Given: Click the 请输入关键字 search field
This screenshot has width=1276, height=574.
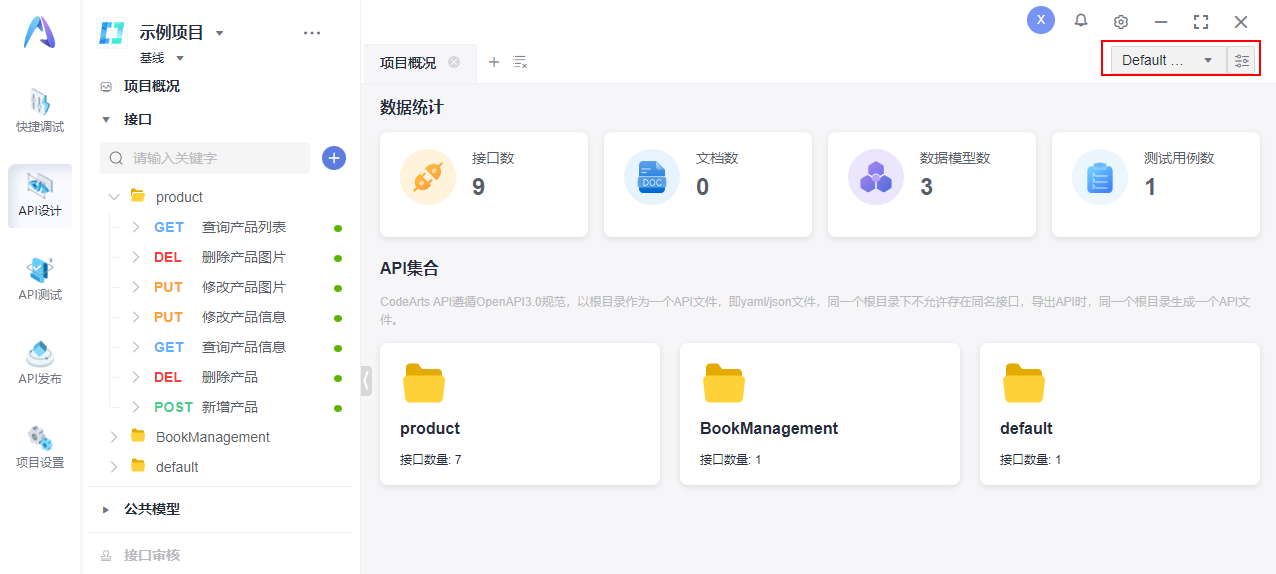Looking at the screenshot, I should [x=205, y=158].
